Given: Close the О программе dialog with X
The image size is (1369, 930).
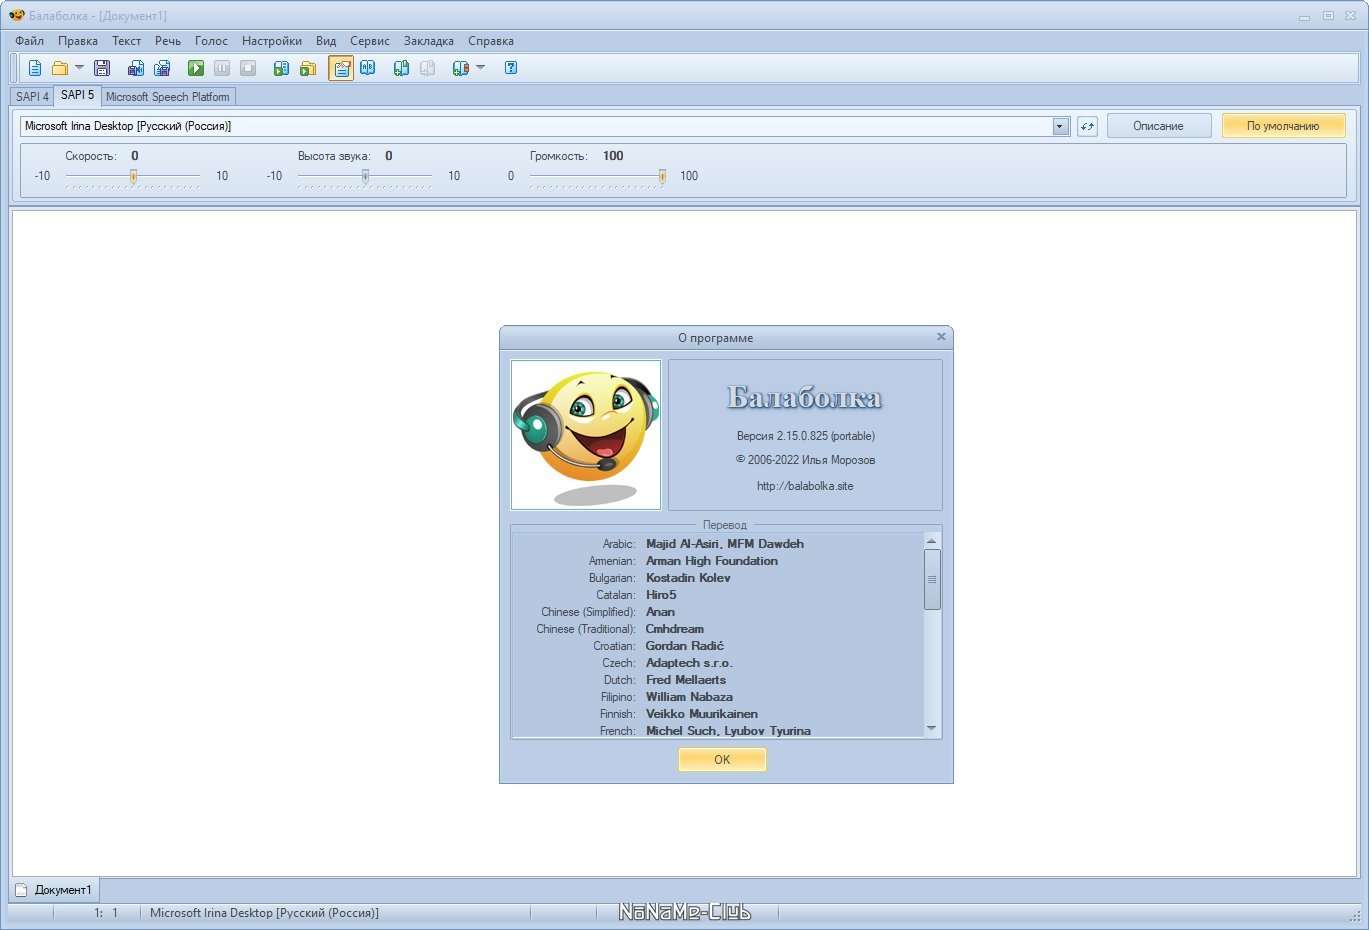Looking at the screenshot, I should coord(941,337).
